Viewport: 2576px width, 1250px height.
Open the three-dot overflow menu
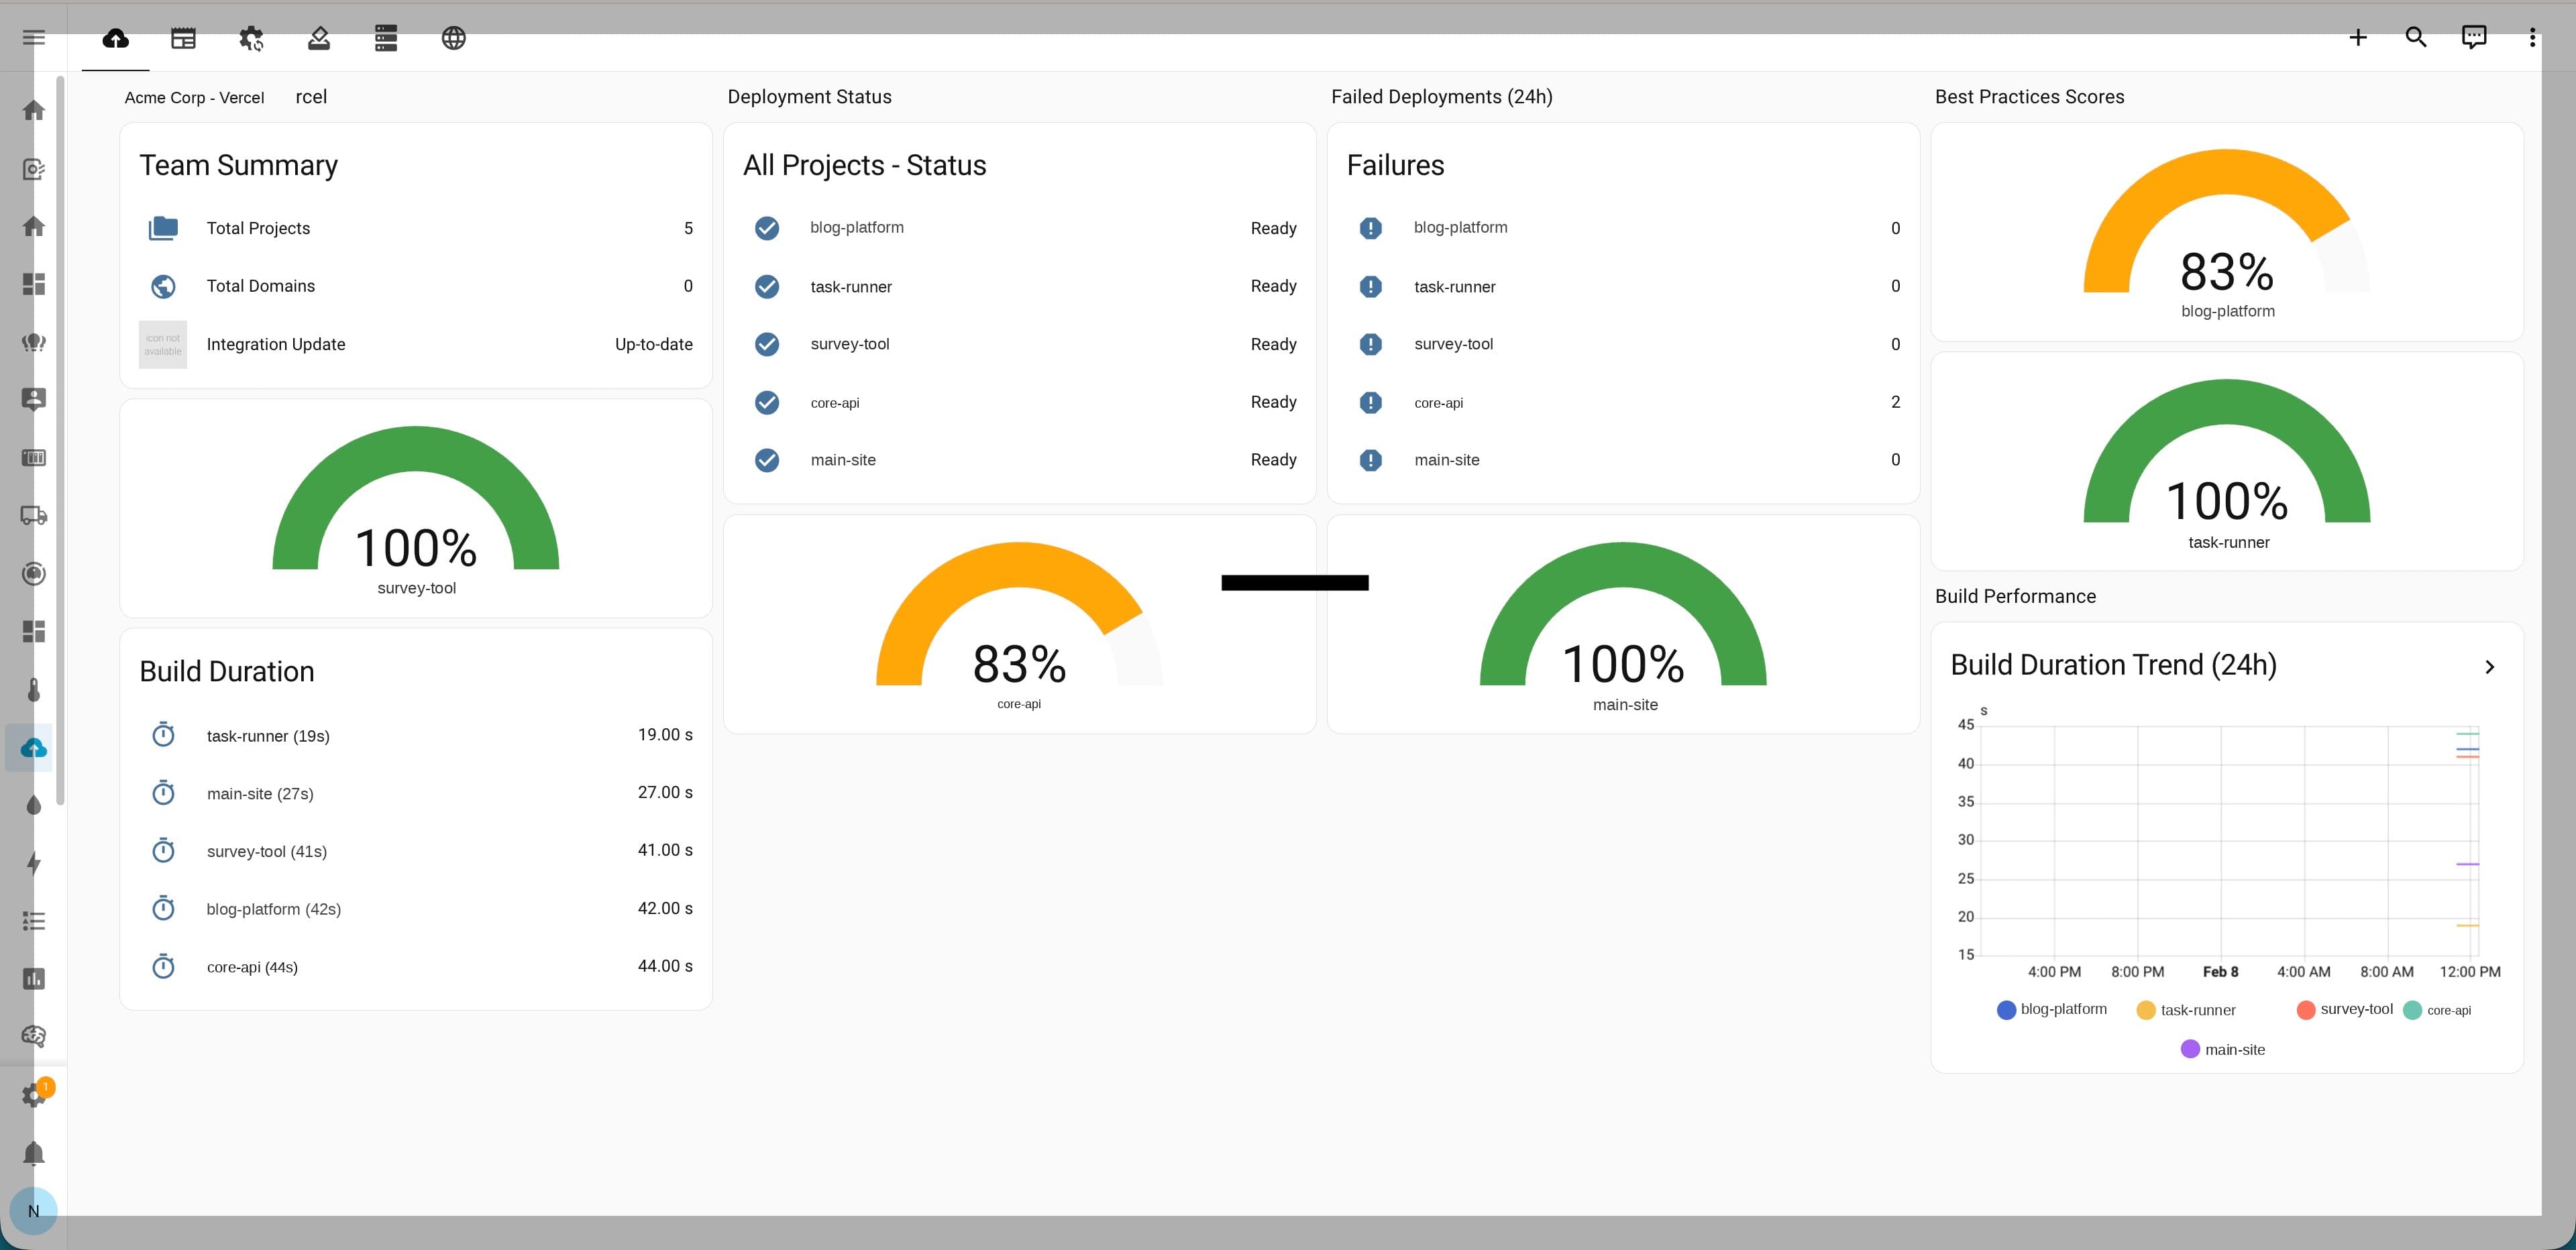(x=2532, y=37)
